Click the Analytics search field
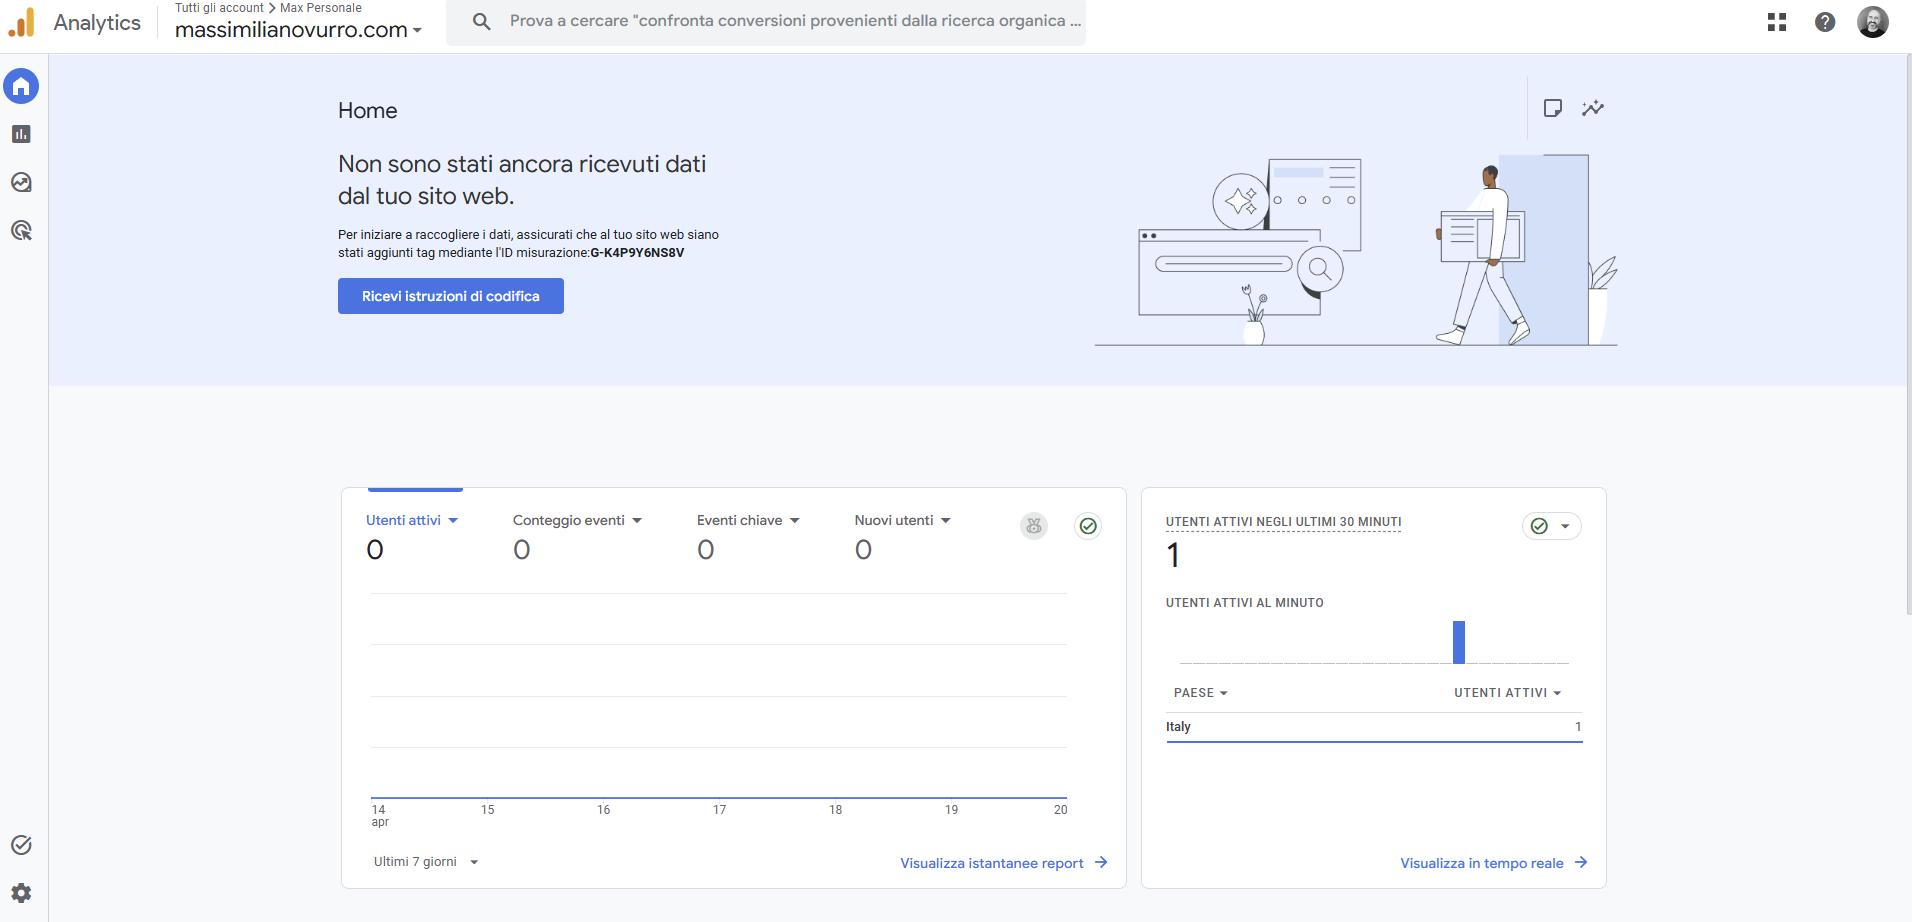Image resolution: width=1912 pixels, height=922 pixels. (766, 21)
